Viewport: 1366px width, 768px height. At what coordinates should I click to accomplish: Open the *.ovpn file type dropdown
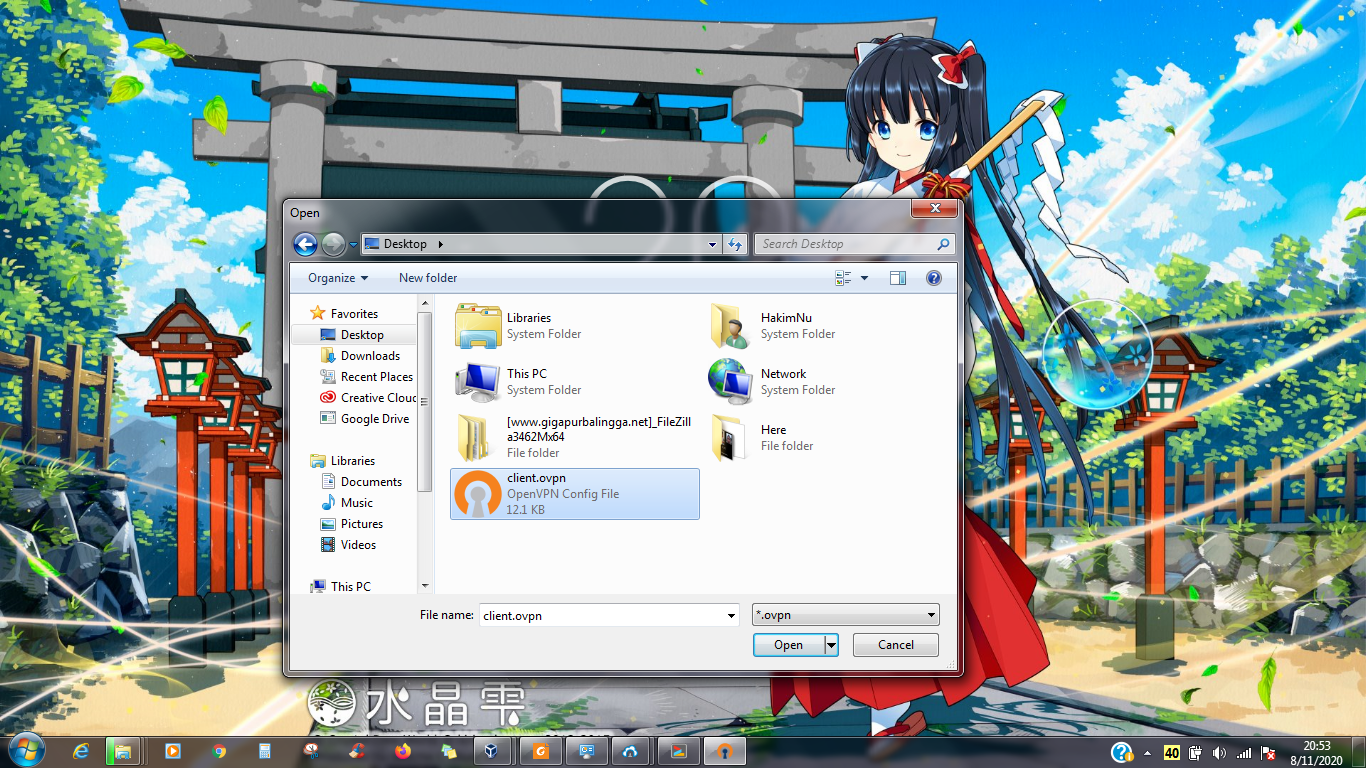[846, 615]
